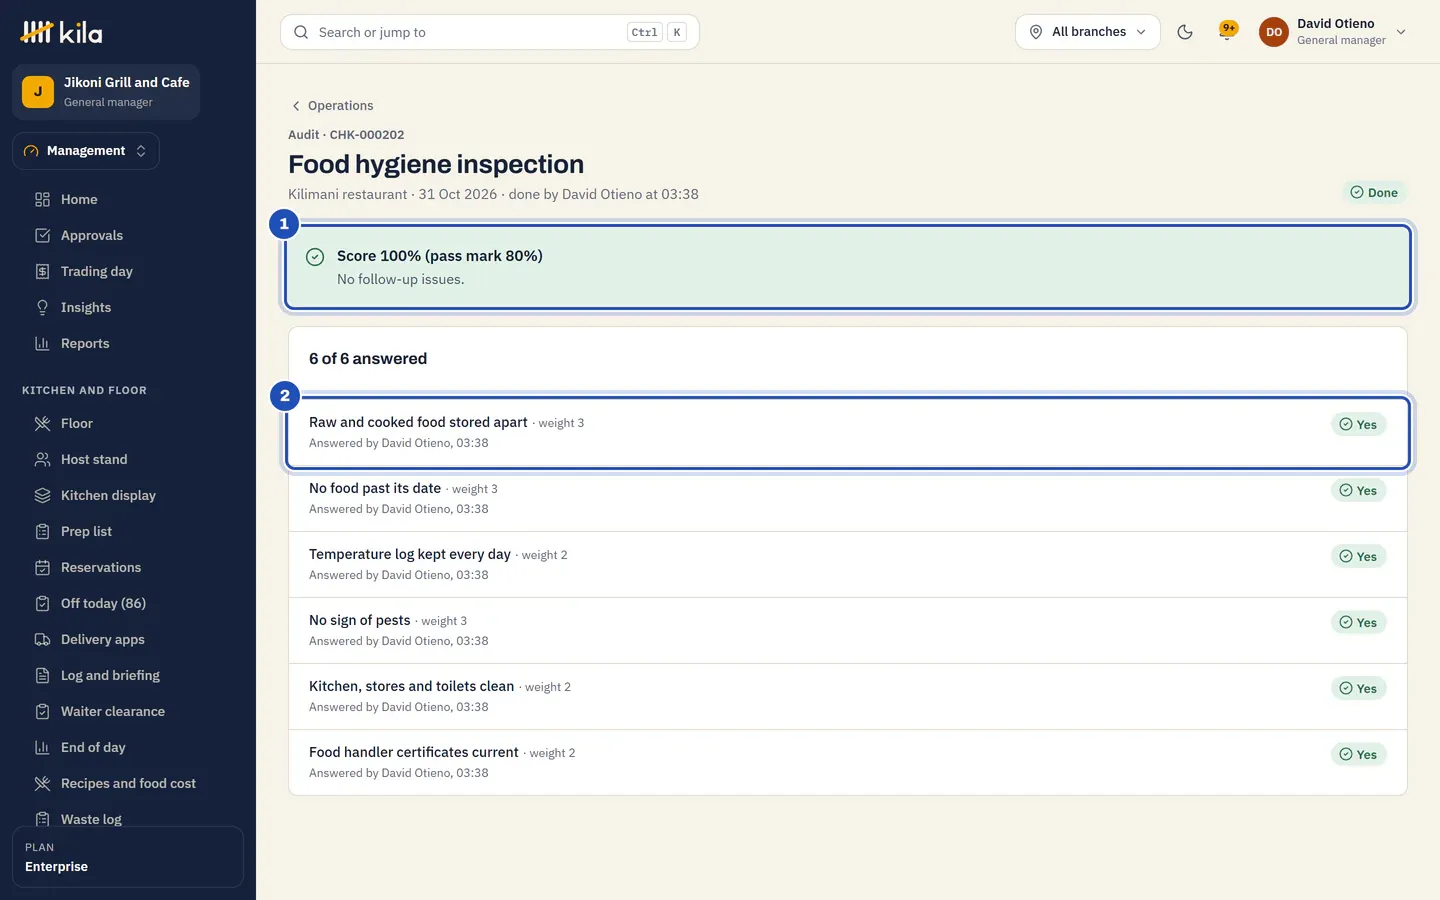Click the Insights lightbulb icon
This screenshot has height=900, width=1440.
tap(42, 307)
